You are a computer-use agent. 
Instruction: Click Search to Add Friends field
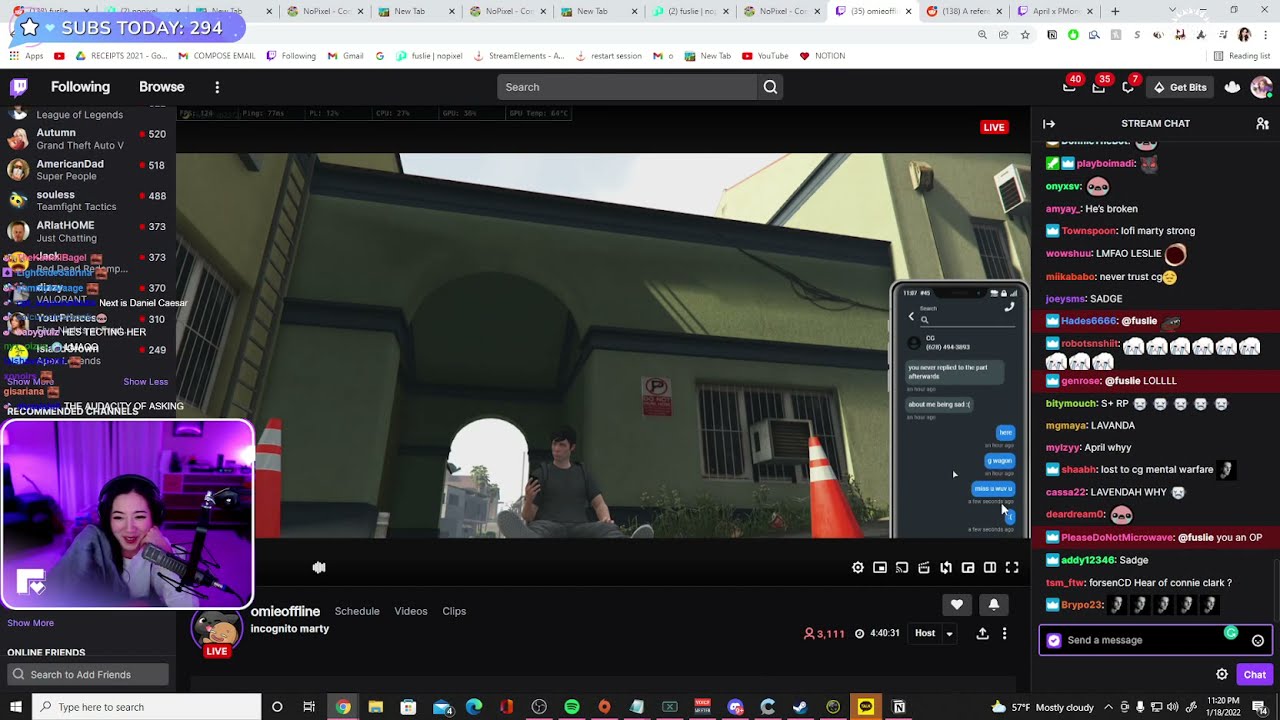[x=88, y=675]
